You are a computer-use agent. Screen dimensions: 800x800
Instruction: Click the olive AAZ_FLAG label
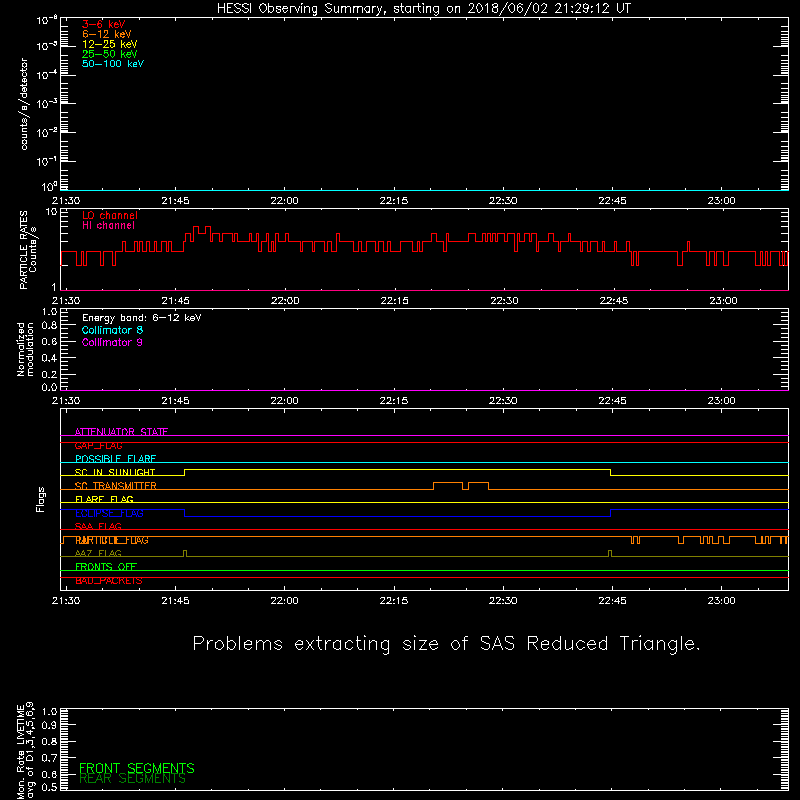pyautogui.click(x=98, y=553)
